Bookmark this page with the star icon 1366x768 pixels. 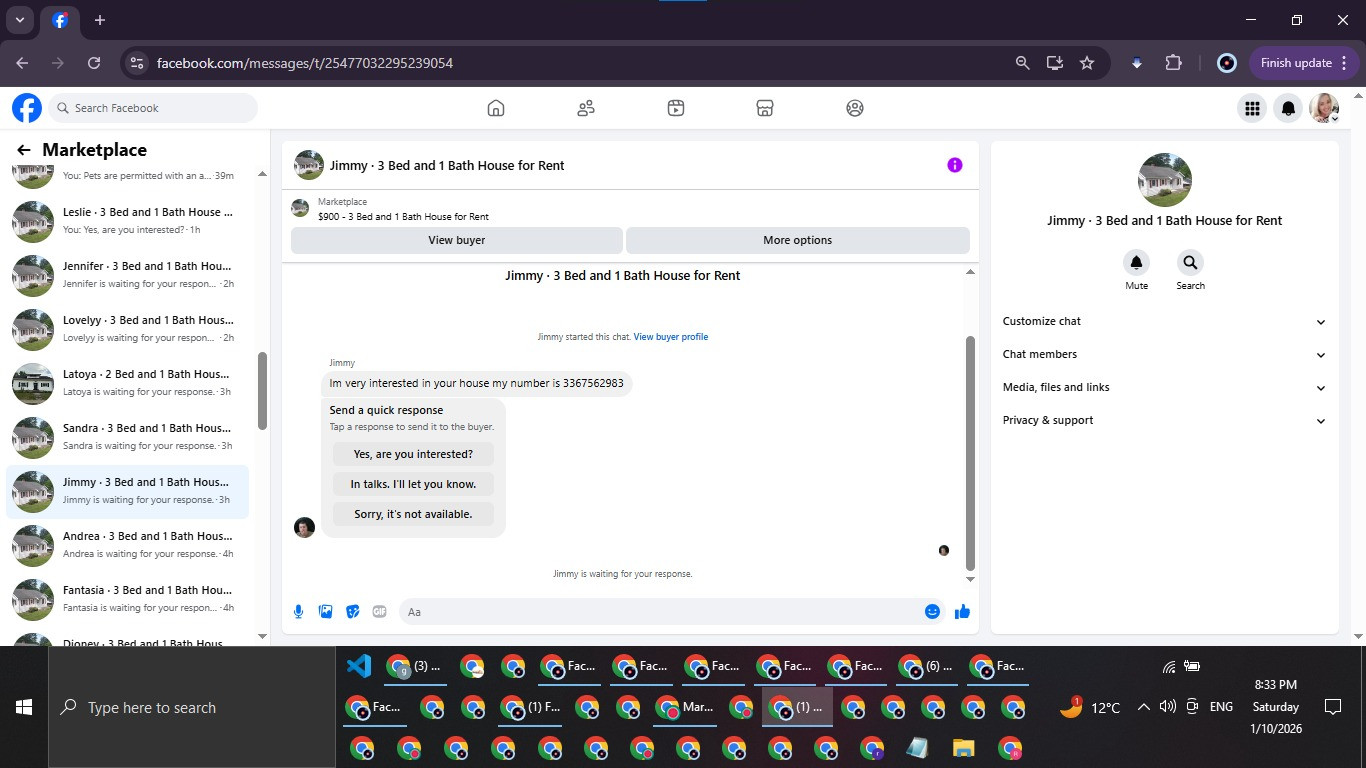(x=1087, y=63)
